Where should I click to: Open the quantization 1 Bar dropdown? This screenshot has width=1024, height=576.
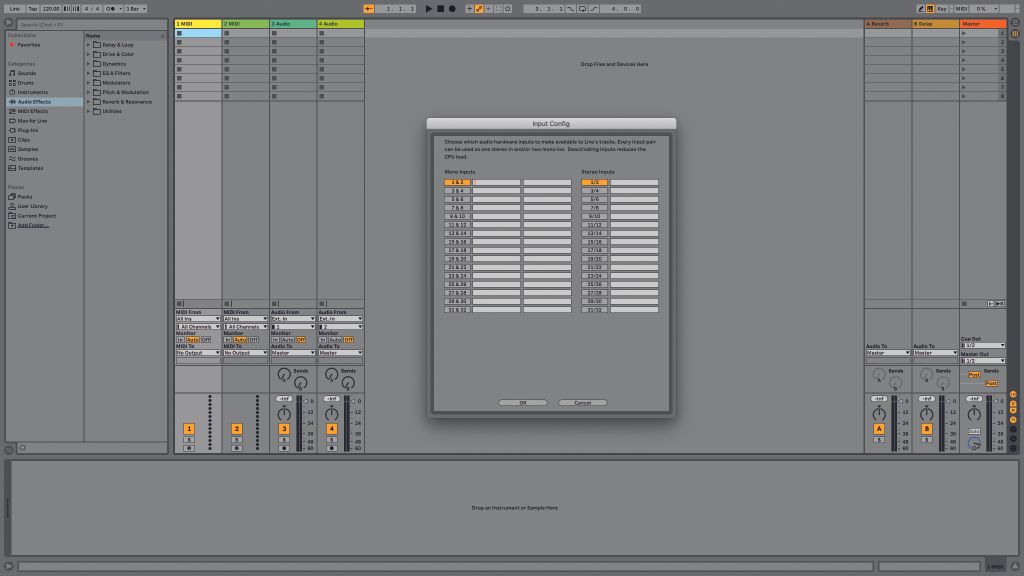click(135, 8)
